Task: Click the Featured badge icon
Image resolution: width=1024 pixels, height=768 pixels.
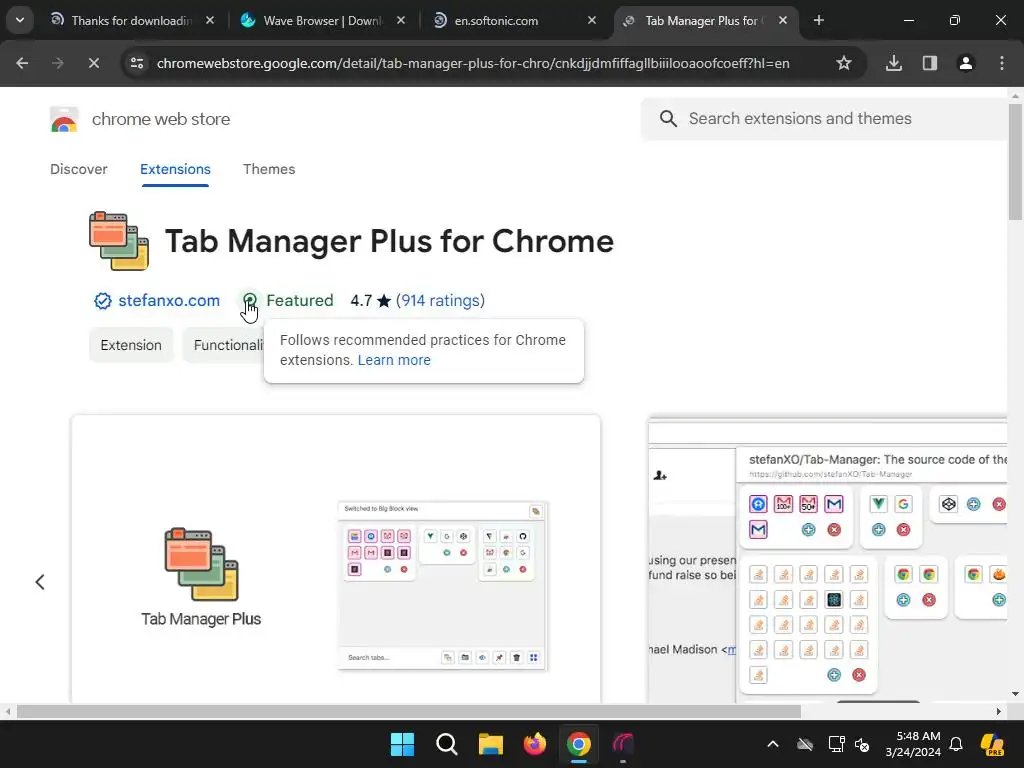Action: (x=249, y=300)
